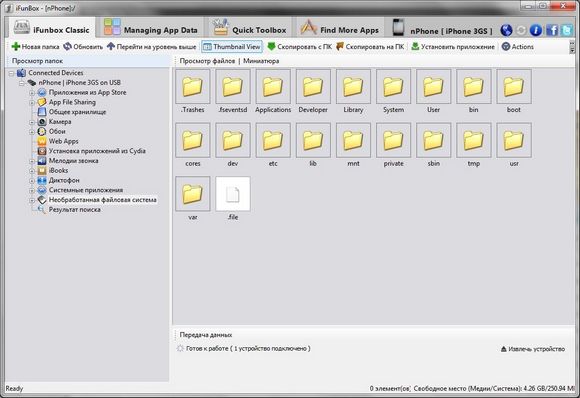This screenshot has height=398, width=580.
Task: Refresh the view using Обновить
Action: point(83,47)
